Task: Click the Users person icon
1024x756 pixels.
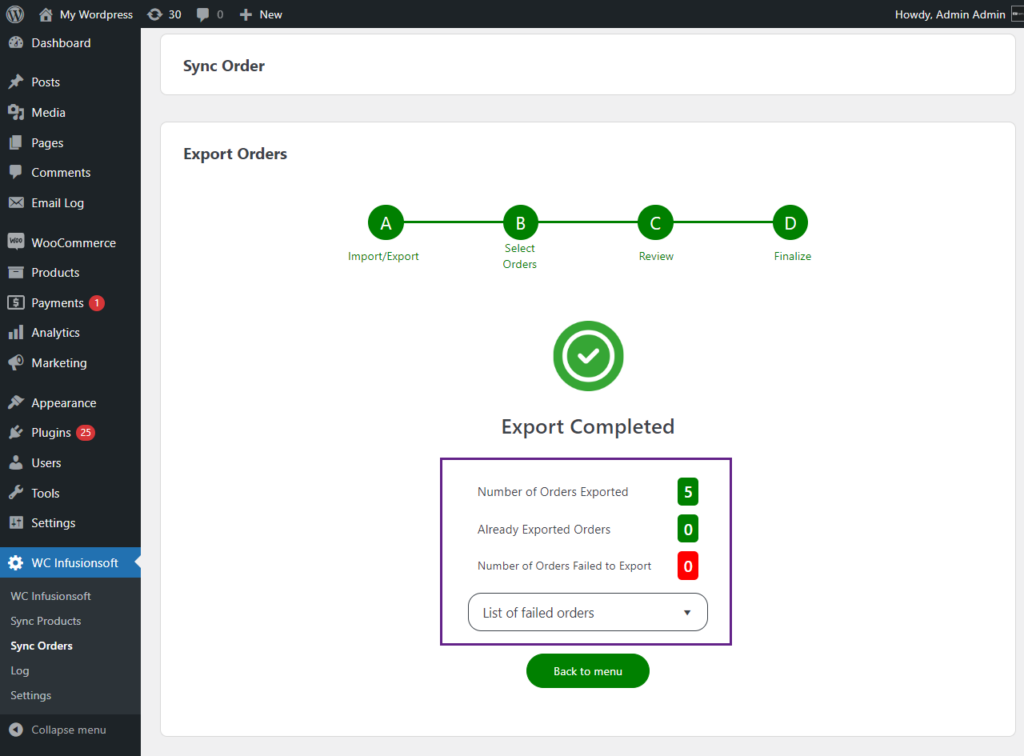Action: point(16,462)
